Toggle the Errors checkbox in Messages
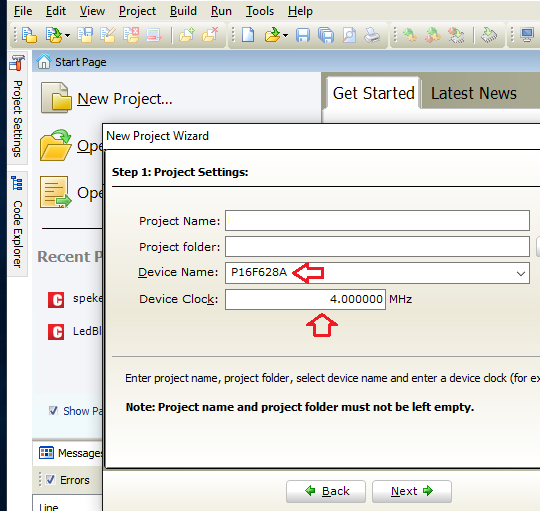This screenshot has height=511, width=541. coord(50,480)
